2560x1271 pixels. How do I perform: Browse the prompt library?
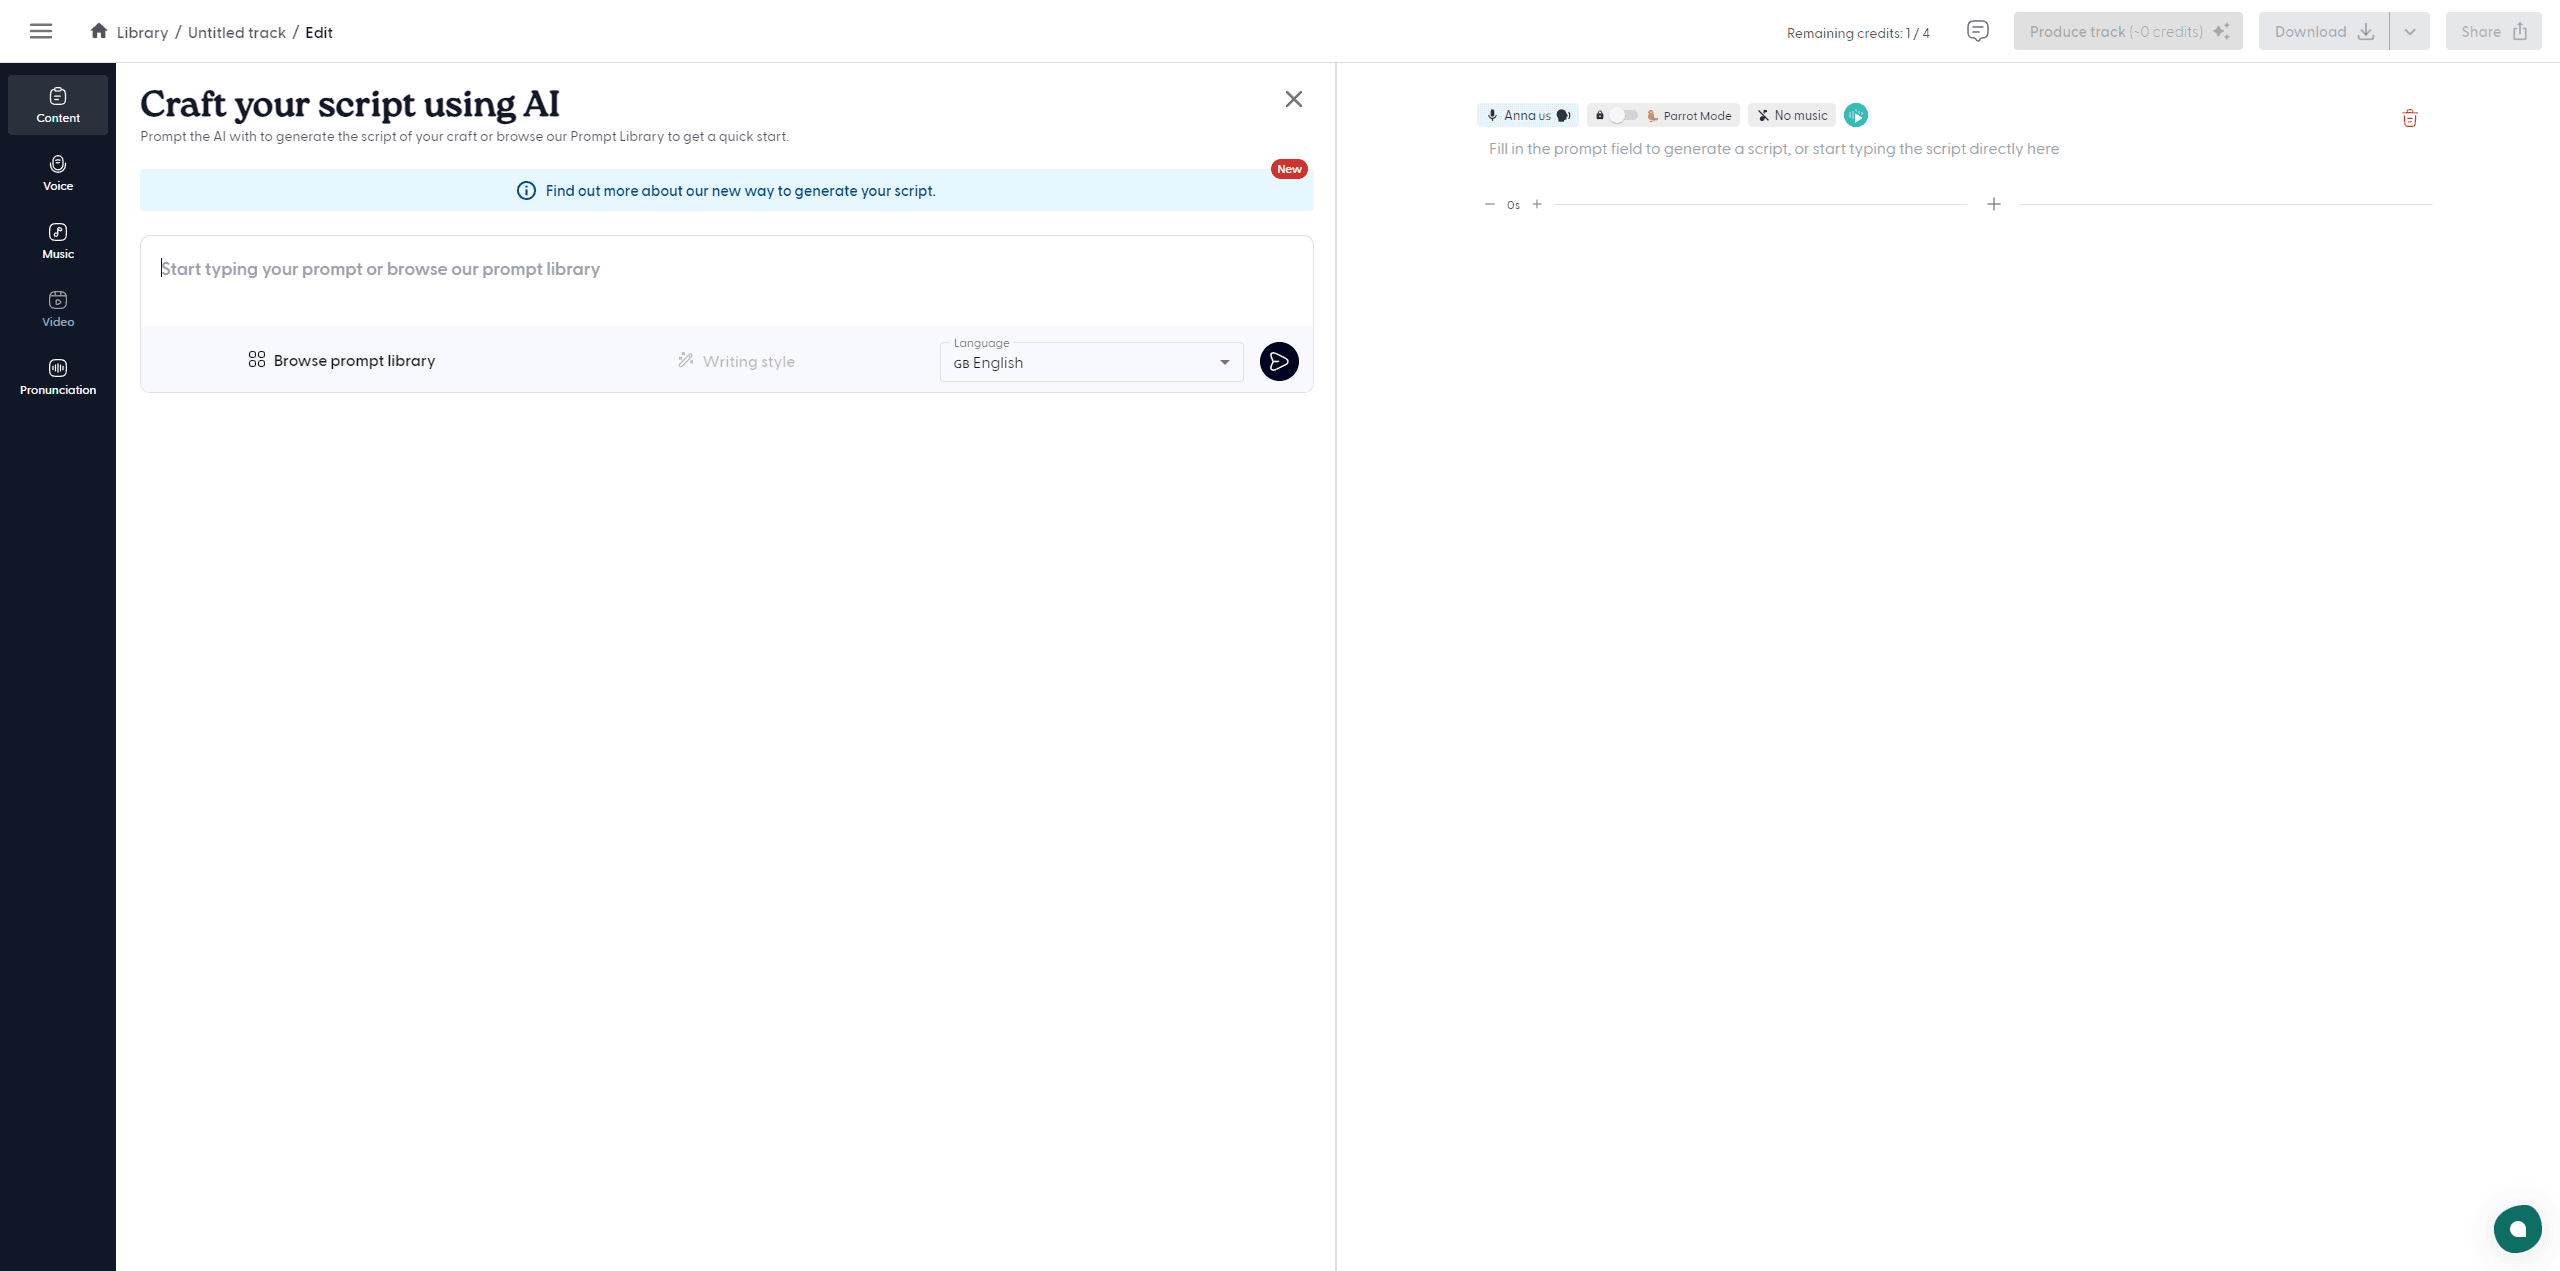pyautogui.click(x=342, y=360)
